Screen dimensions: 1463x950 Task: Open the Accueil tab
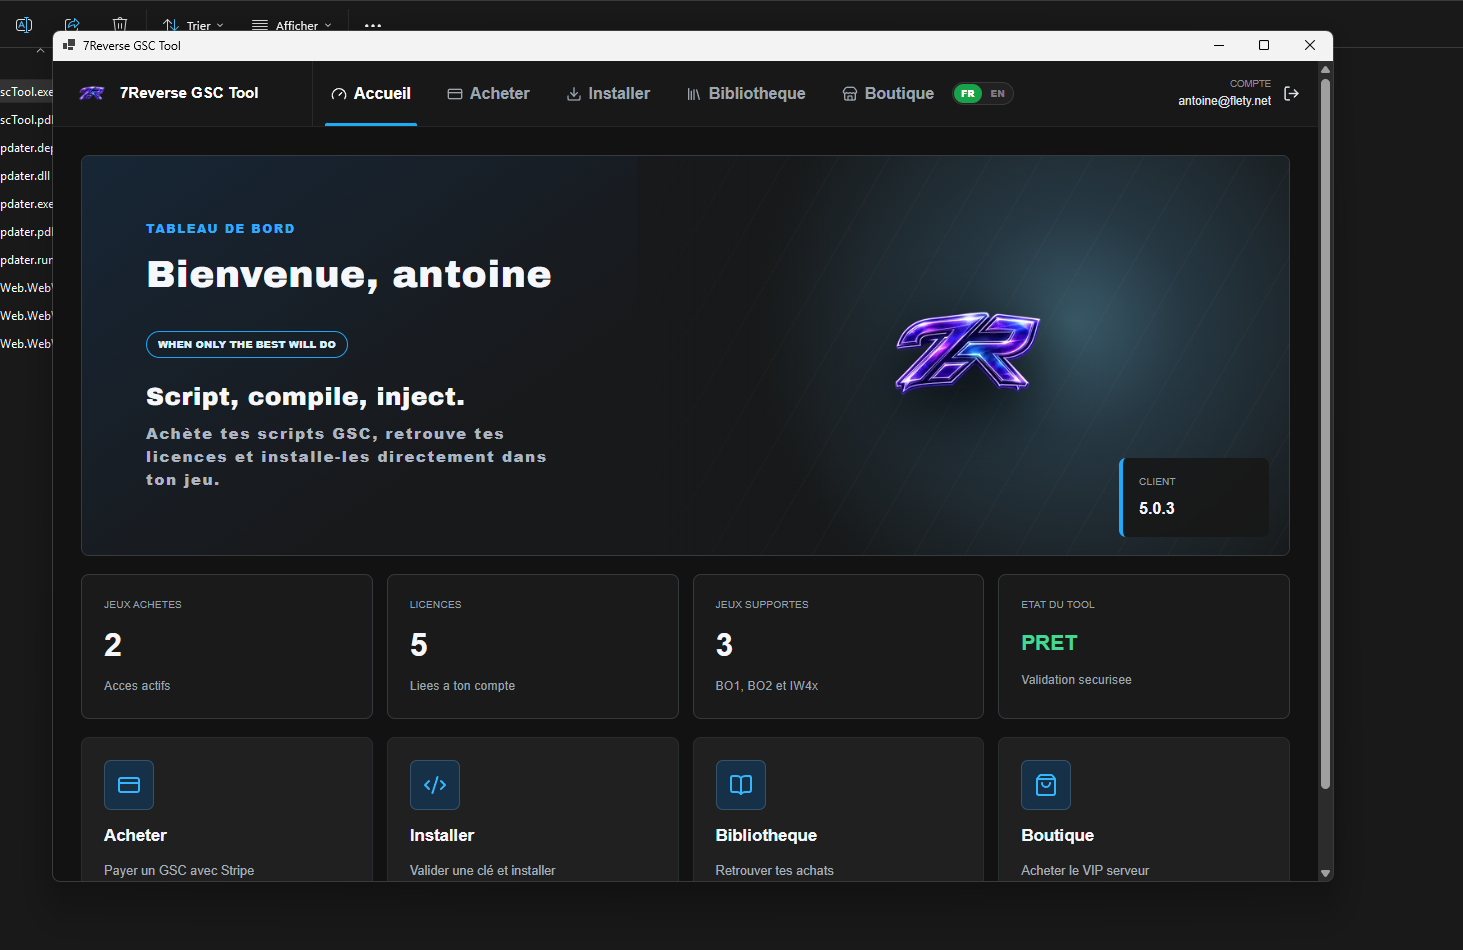click(x=371, y=93)
